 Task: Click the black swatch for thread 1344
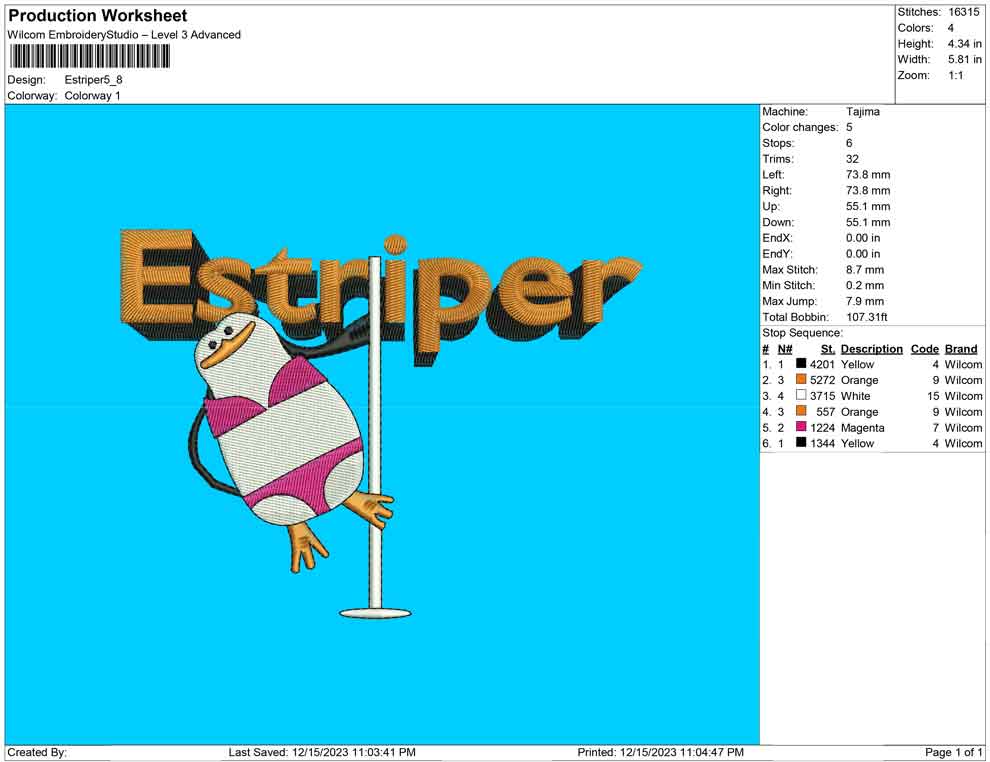(x=801, y=443)
